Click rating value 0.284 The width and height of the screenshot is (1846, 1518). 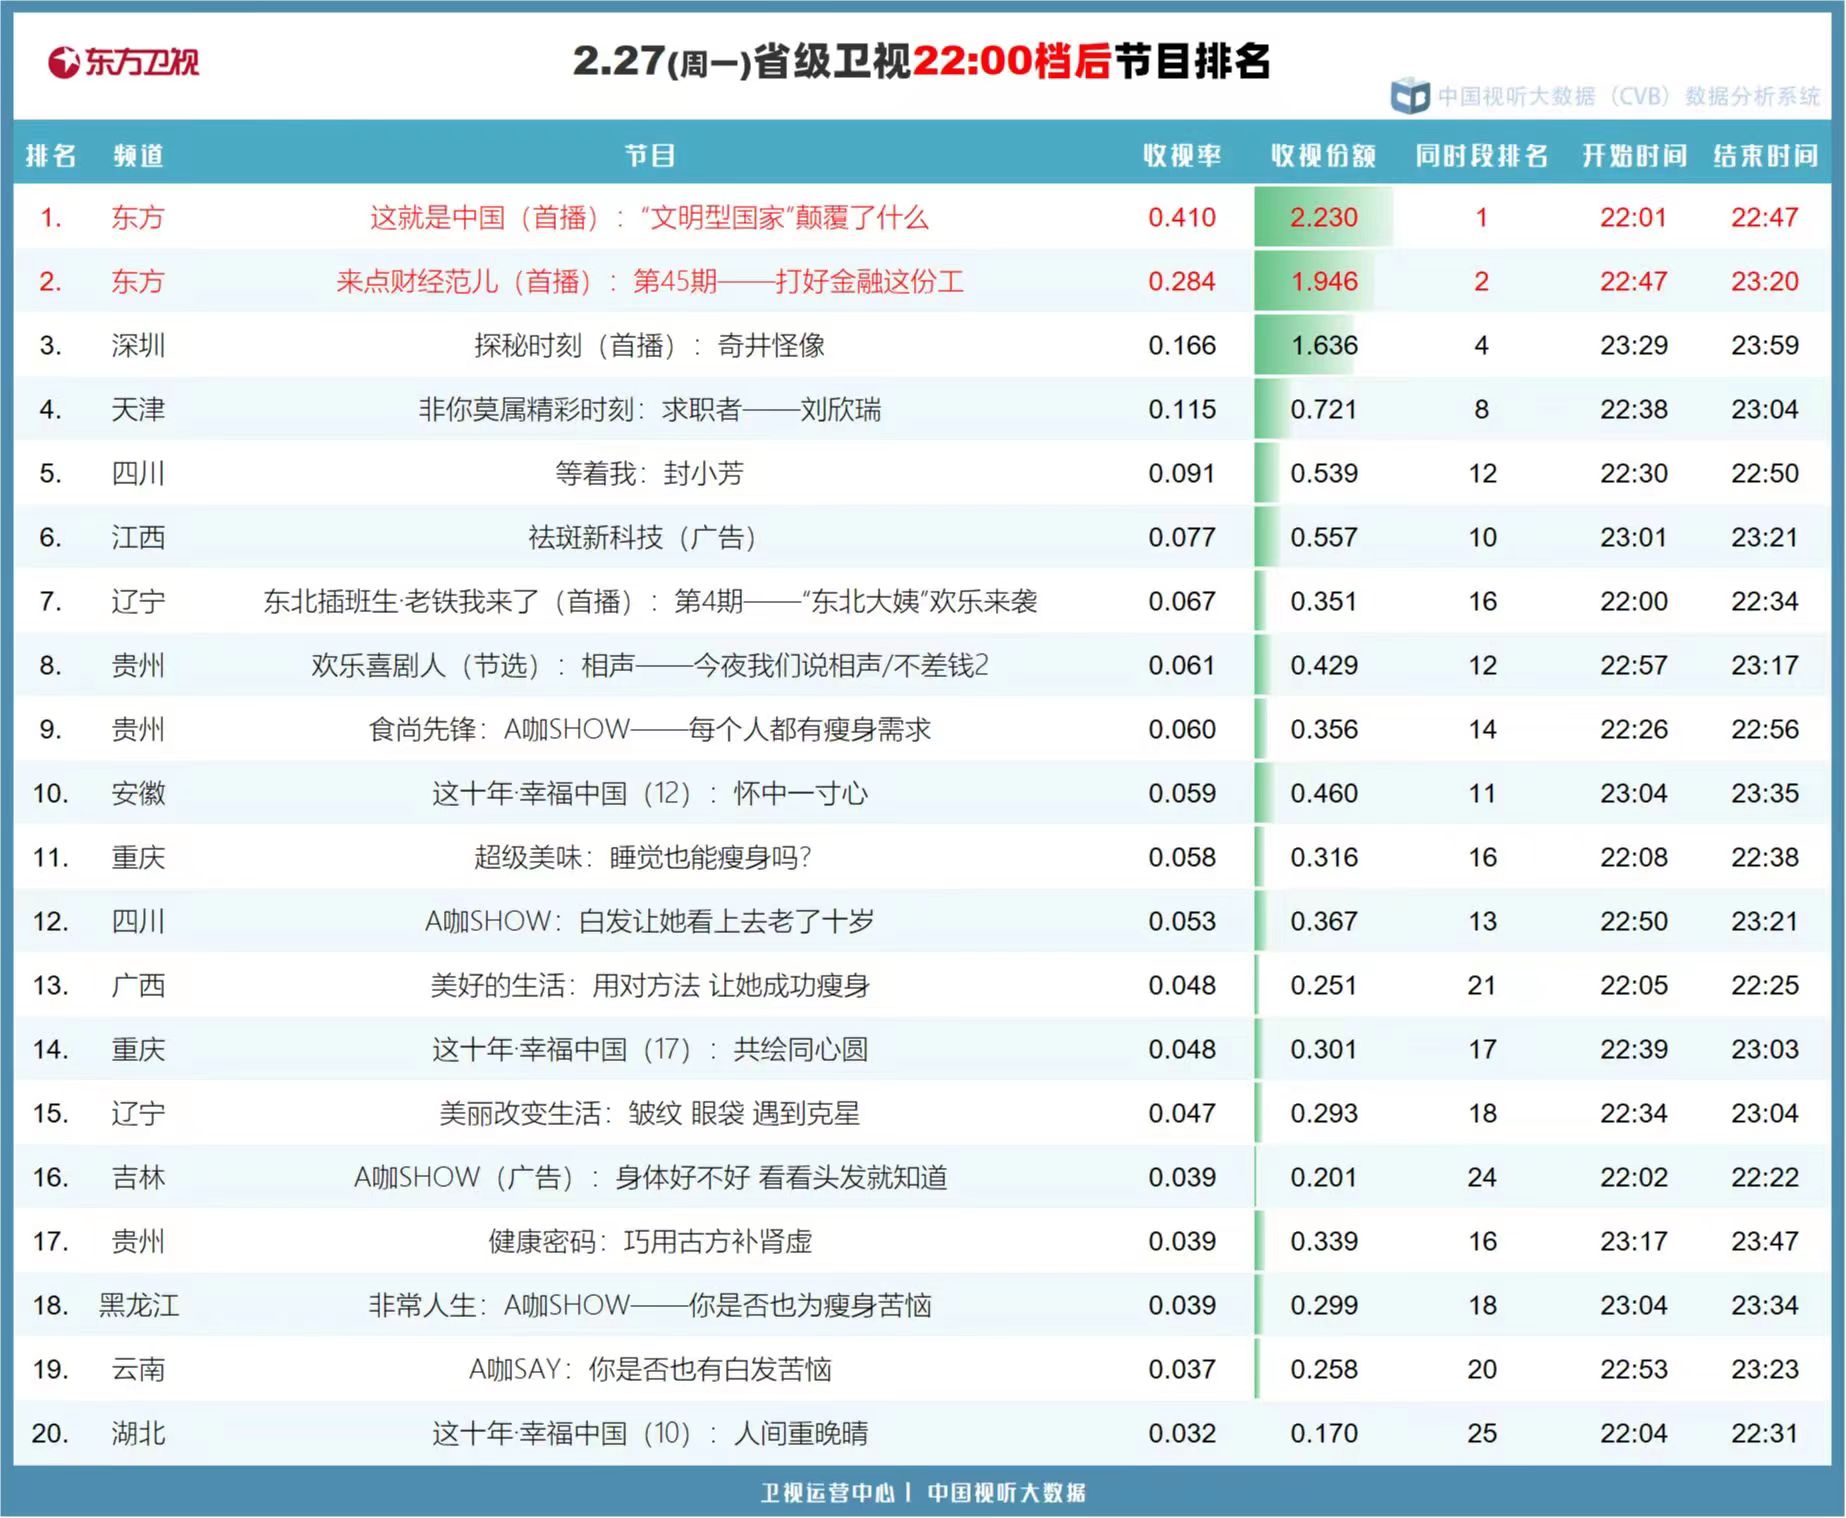pyautogui.click(x=1182, y=281)
